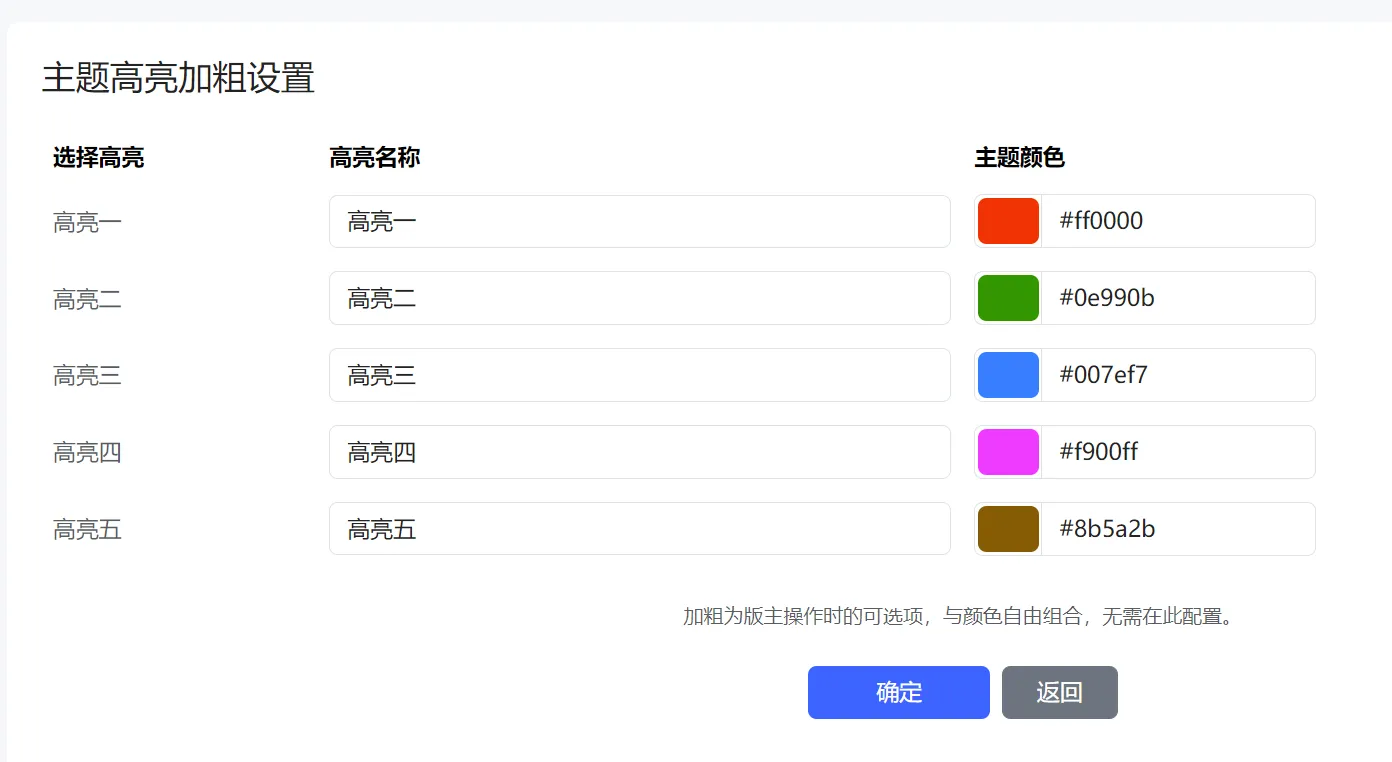Click the 选择高亮 column header
1392x762 pixels.
point(99,157)
